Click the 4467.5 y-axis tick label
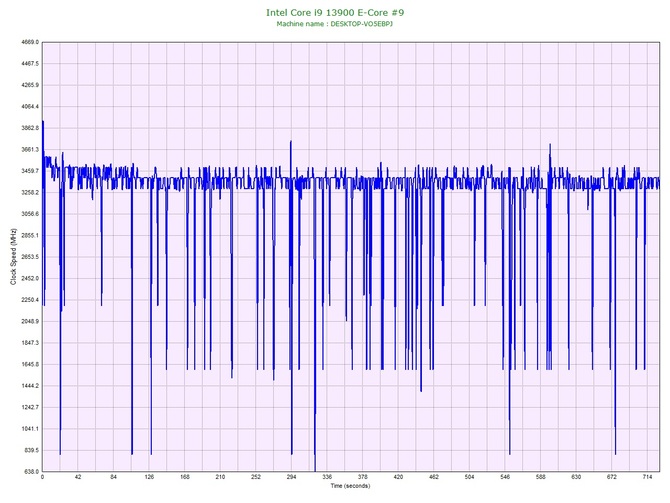The height and width of the screenshot is (503, 670). coord(30,64)
